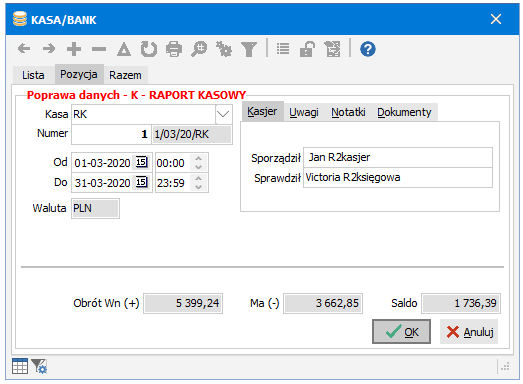Image resolution: width=523 pixels, height=384 pixels.
Task: Open the Razem tab
Action: tap(125, 75)
